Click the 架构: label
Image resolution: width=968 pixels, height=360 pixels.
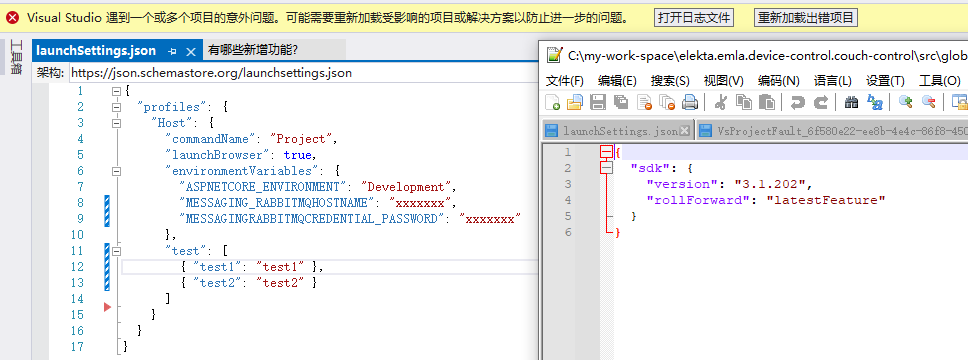pyautogui.click(x=50, y=73)
